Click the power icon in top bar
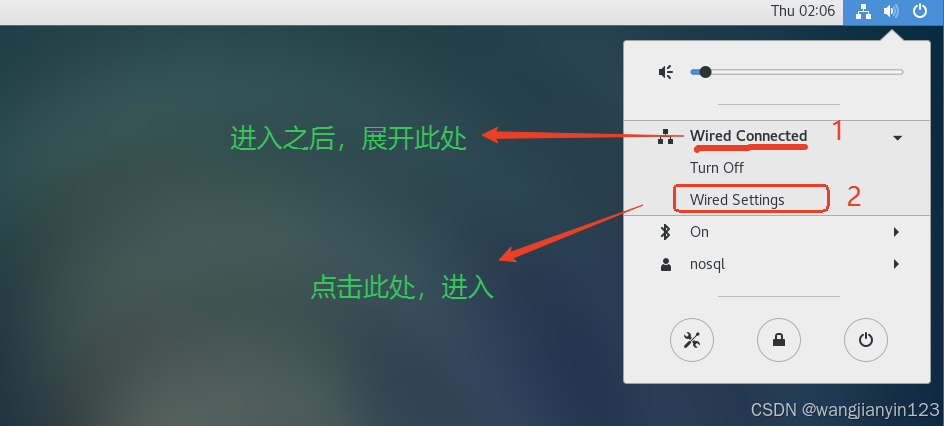This screenshot has width=944, height=426. click(920, 11)
